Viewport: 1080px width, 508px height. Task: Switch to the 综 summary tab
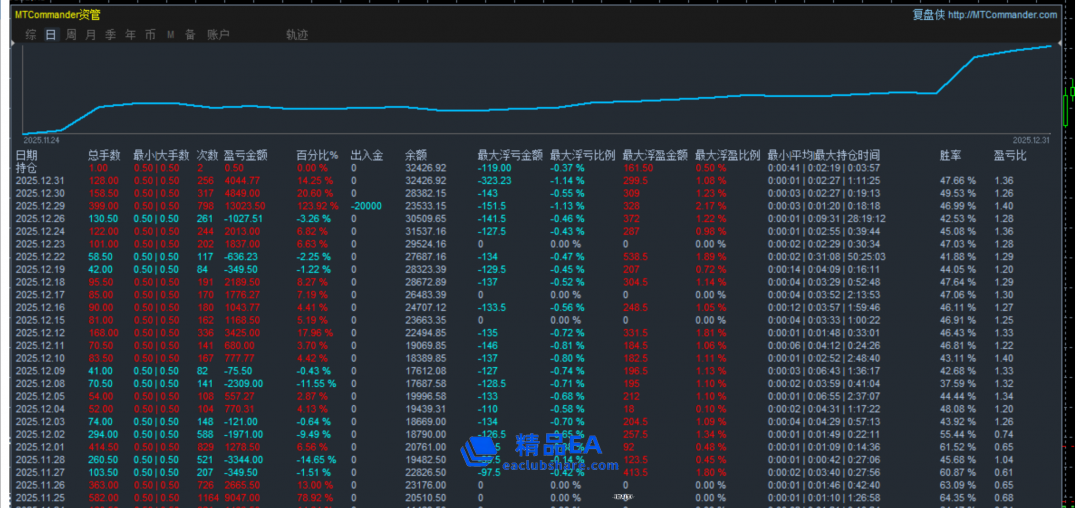click(x=31, y=35)
